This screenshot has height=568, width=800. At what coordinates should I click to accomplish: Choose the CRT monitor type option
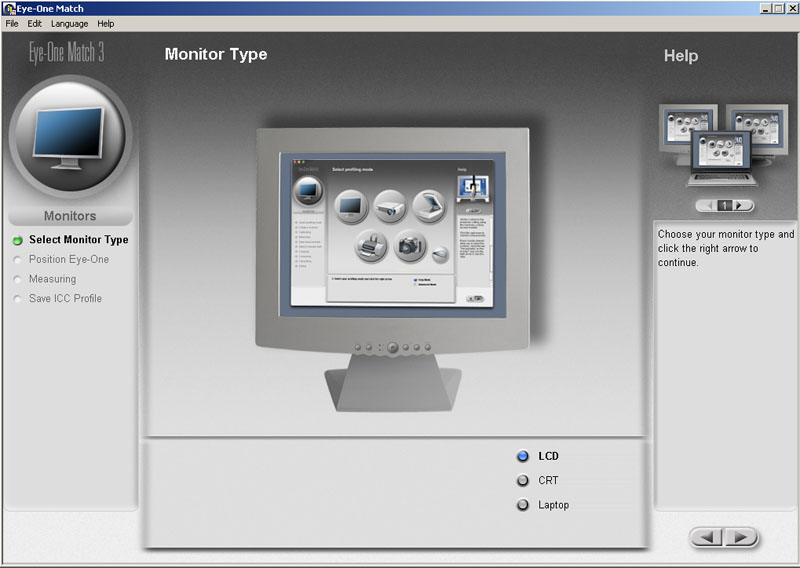[x=522, y=480]
